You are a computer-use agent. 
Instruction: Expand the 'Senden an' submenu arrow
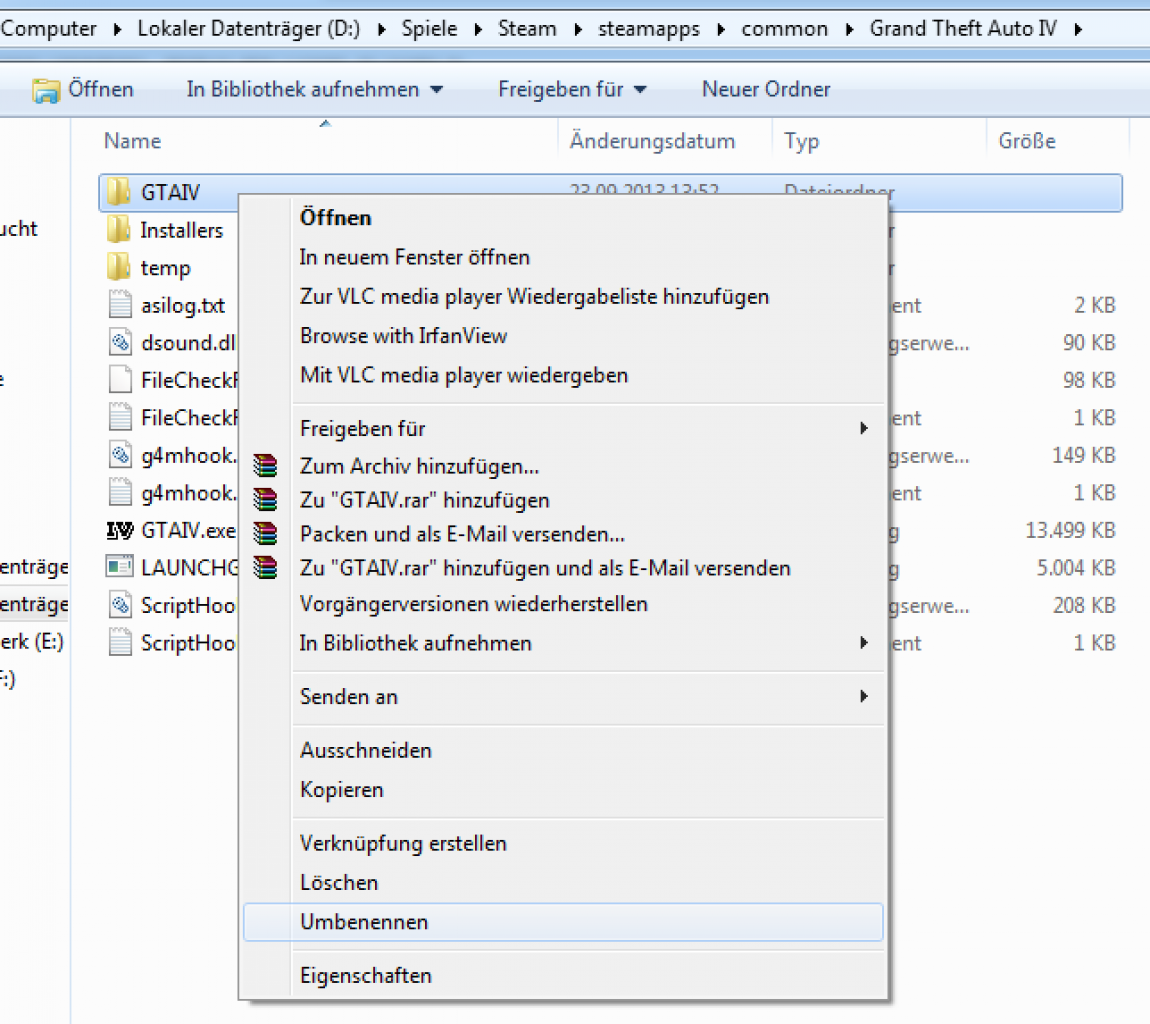(x=864, y=697)
